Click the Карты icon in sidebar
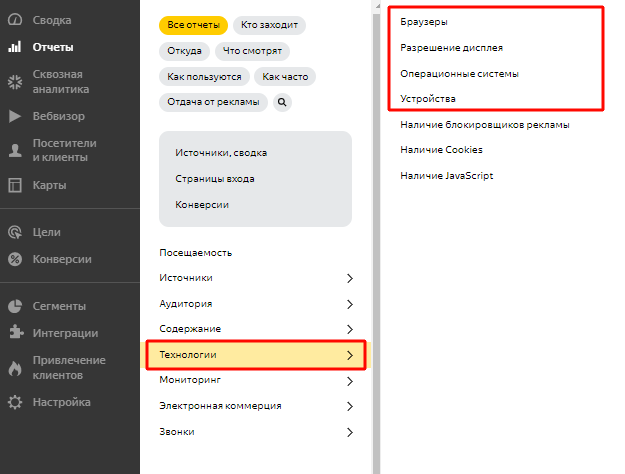The image size is (625, 474). 15,185
